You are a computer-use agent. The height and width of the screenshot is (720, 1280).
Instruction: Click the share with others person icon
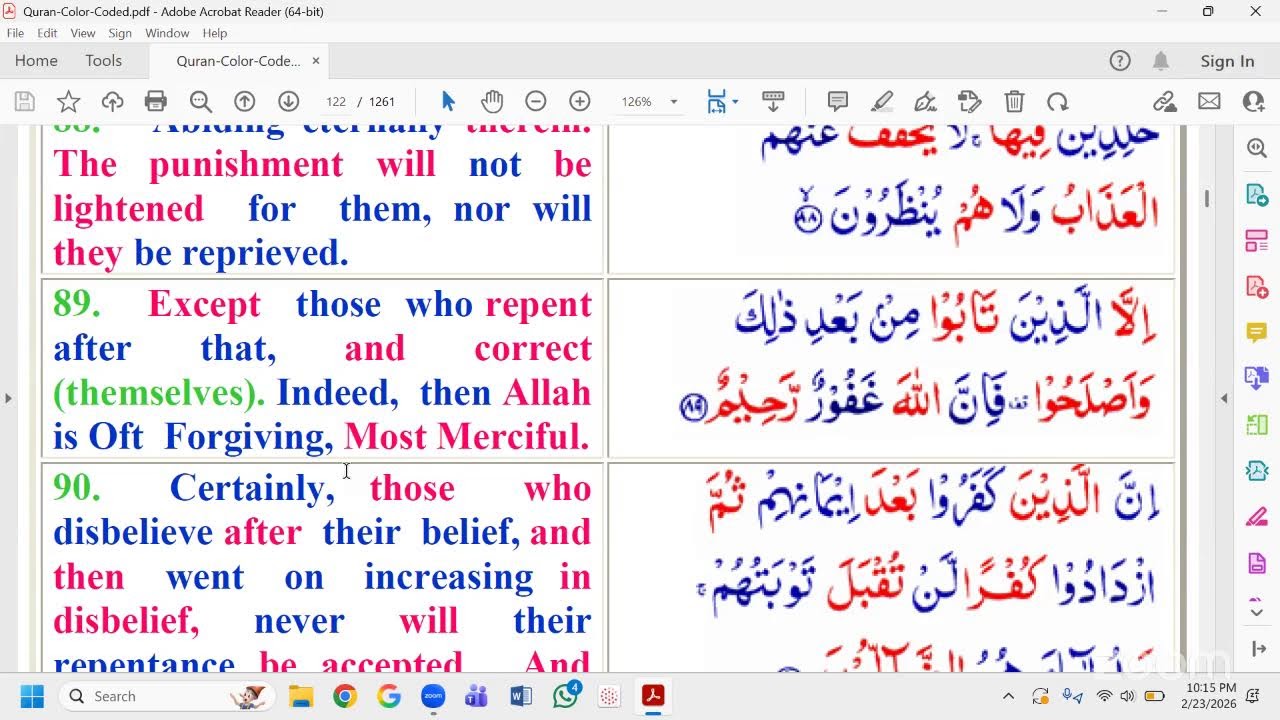tap(1254, 101)
